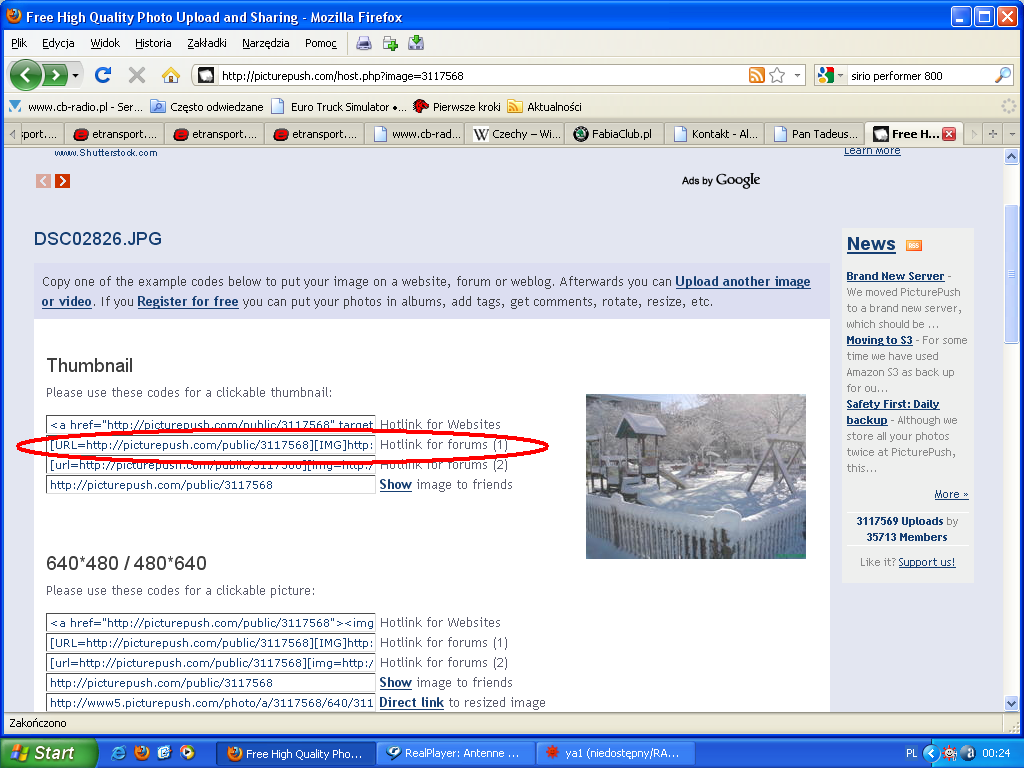Viewport: 1024px width, 768px height.
Task: Expand the address bar URL history dropdown
Action: click(x=797, y=75)
